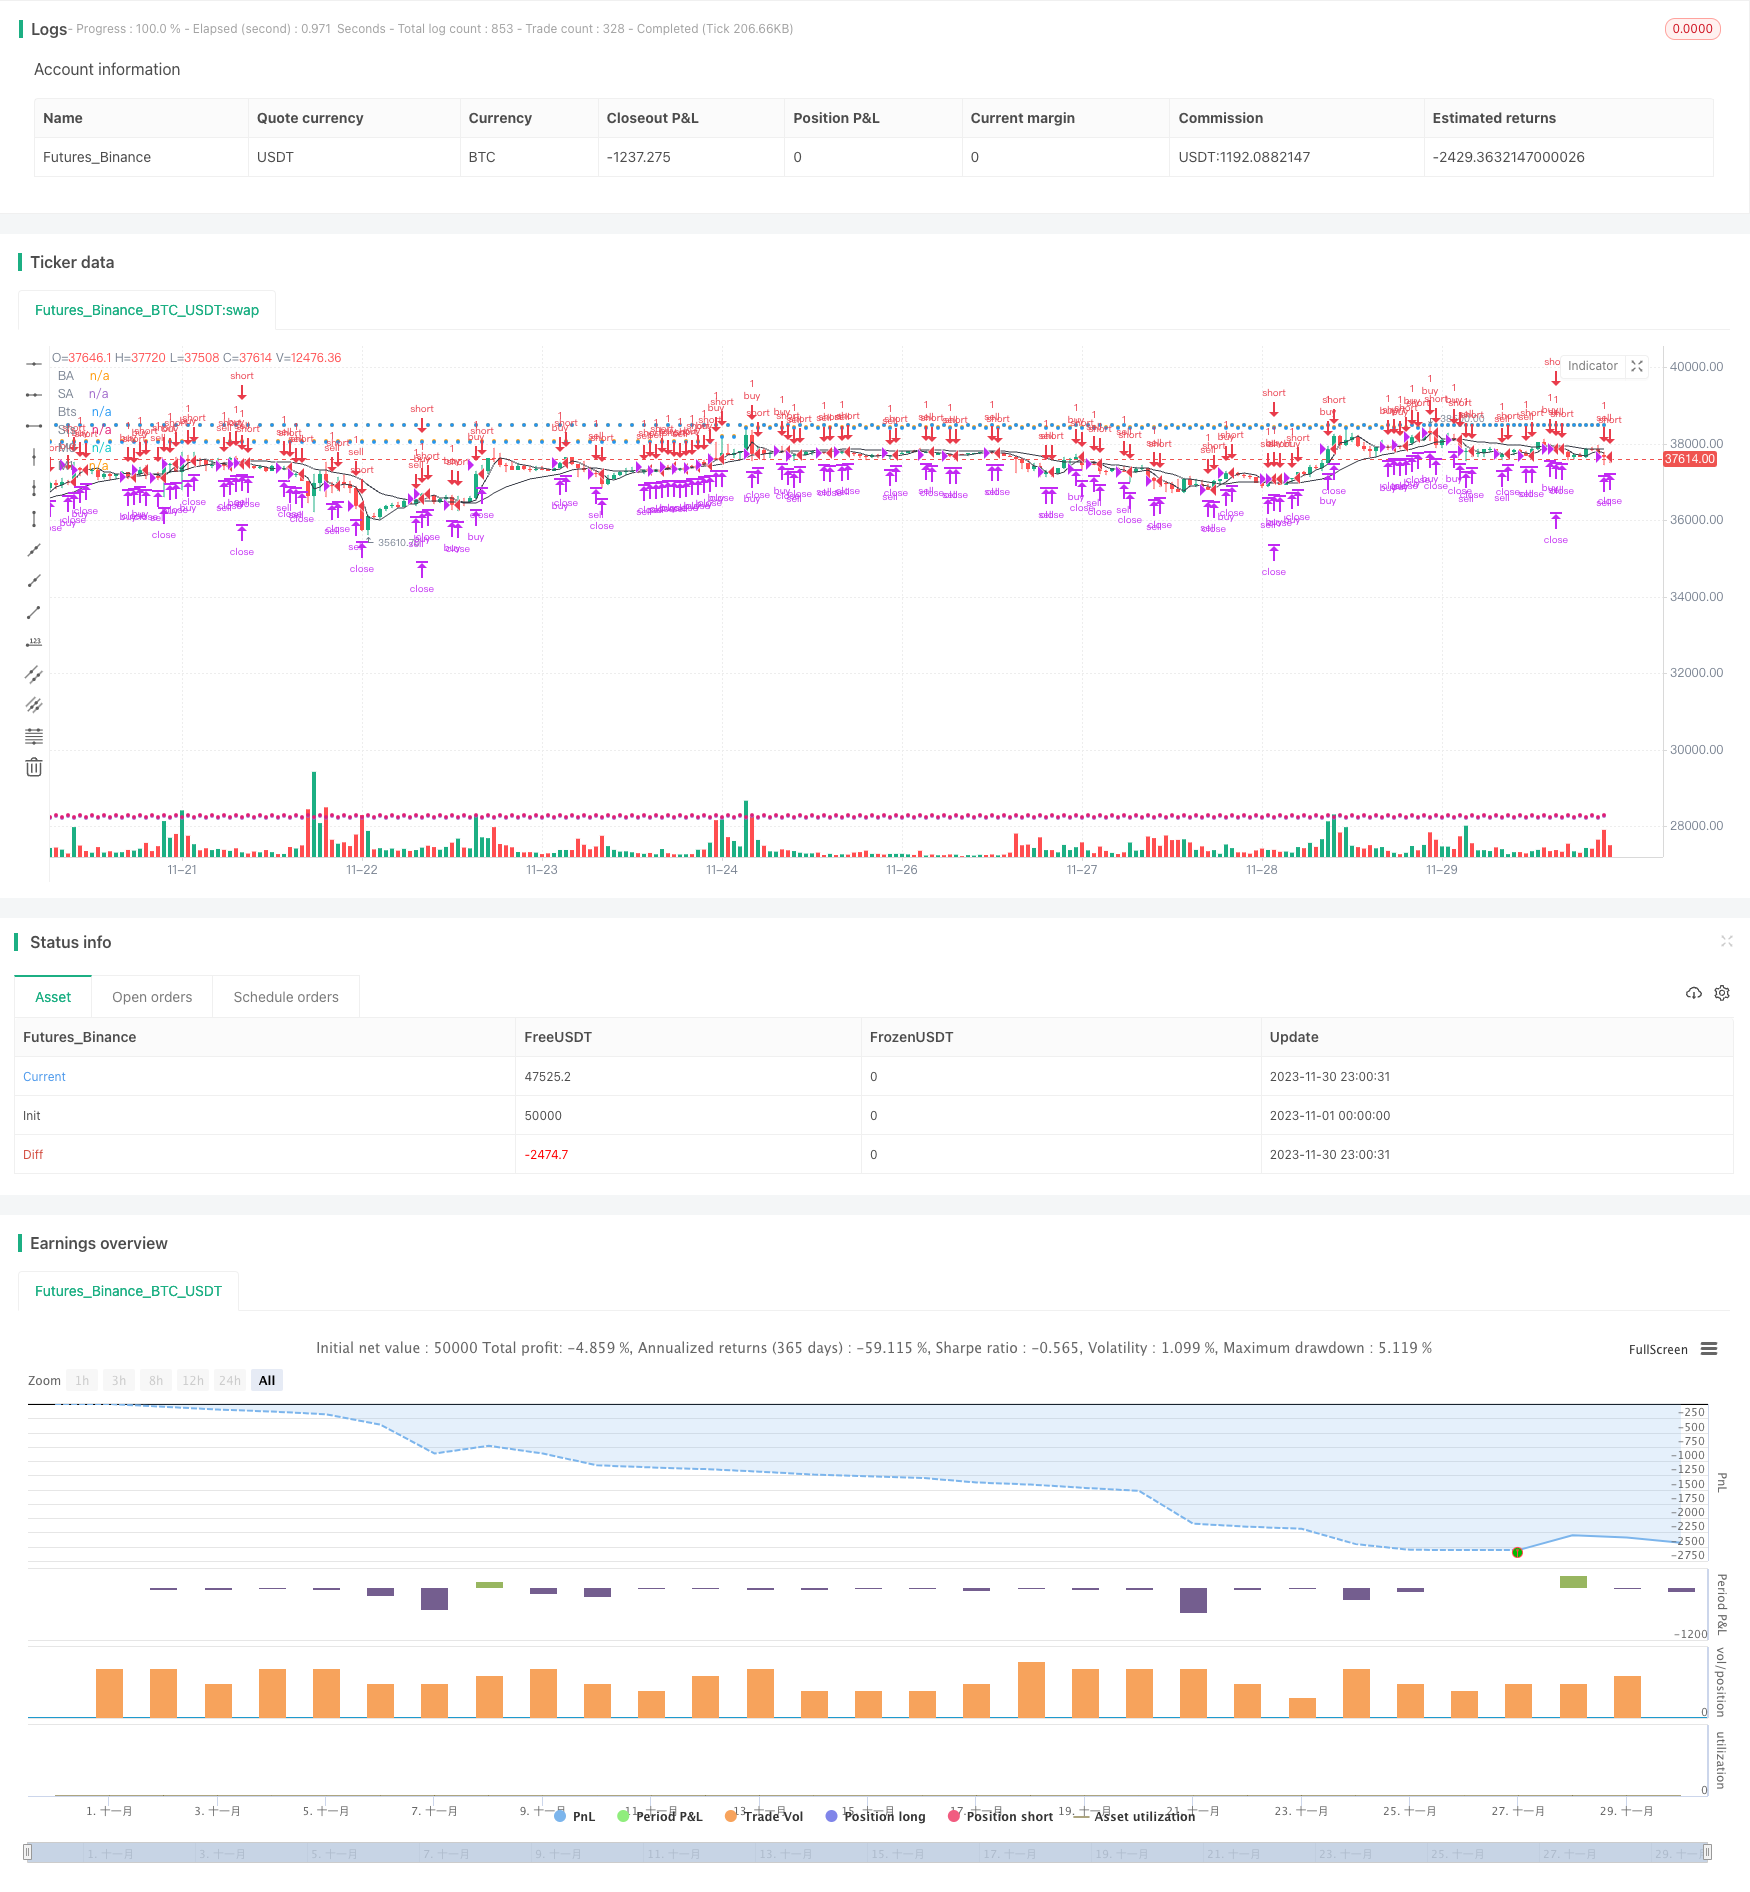The height and width of the screenshot is (1892, 1750).
Task: Click the right handle of range navigator
Action: pyautogui.click(x=1708, y=1852)
